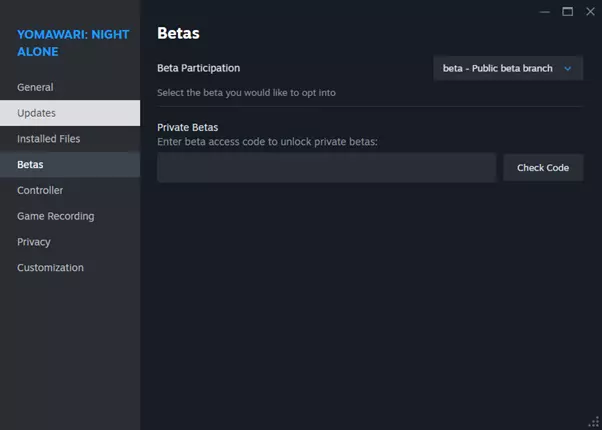Open the Privacy tab
Image resolution: width=602 pixels, height=430 pixels.
click(34, 242)
